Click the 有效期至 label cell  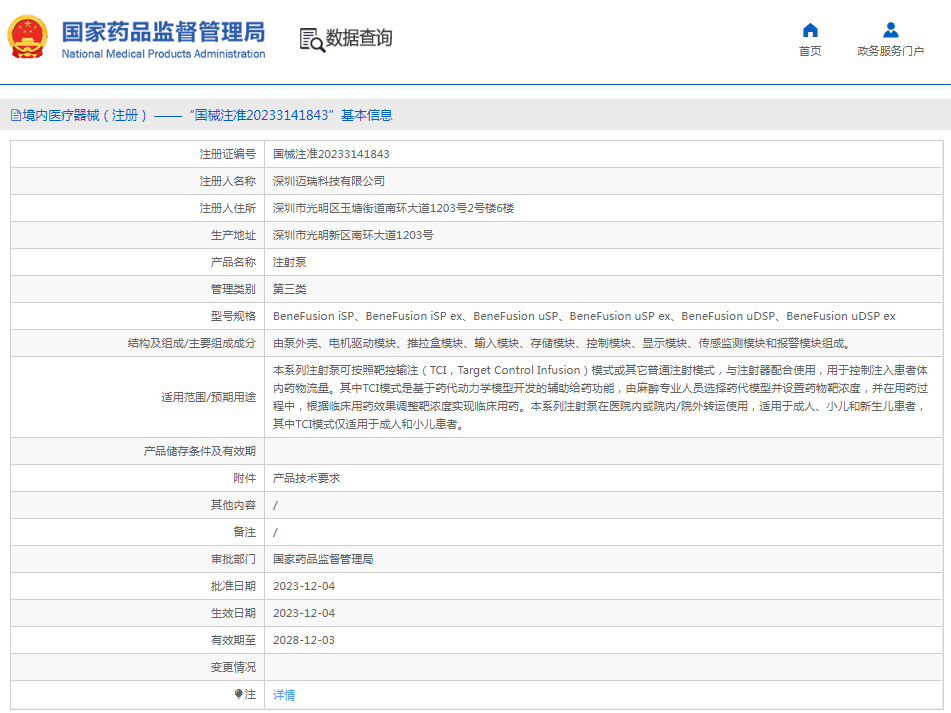tap(138, 640)
